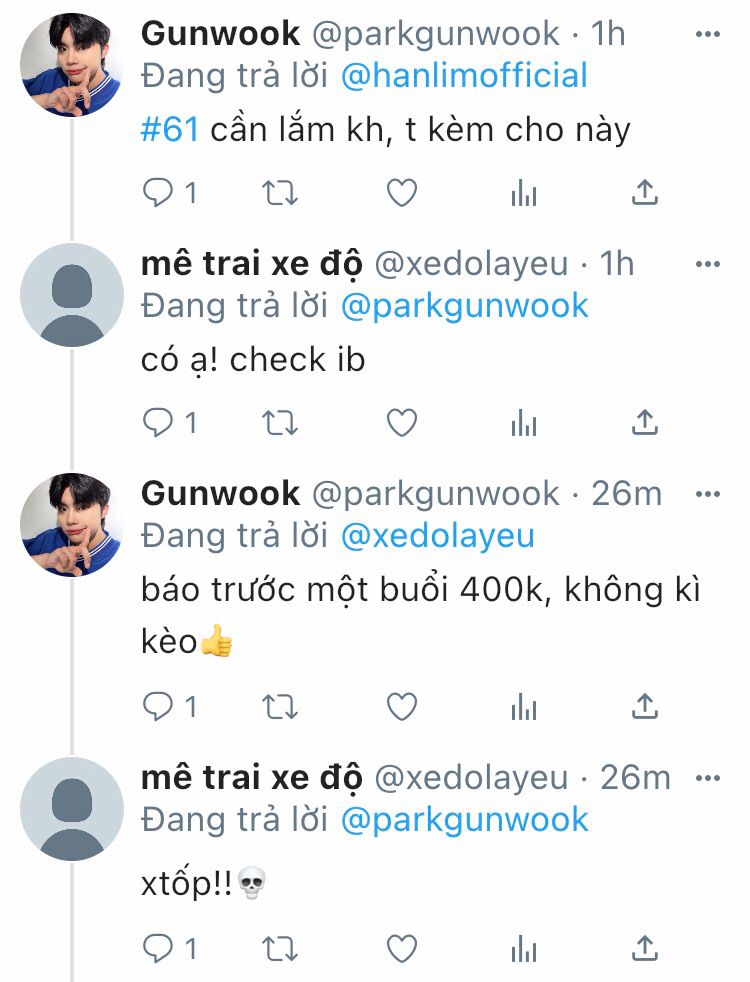The image size is (750, 982).
Task: Retweet the 'có ạ! check ib' reply
Action: (279, 423)
